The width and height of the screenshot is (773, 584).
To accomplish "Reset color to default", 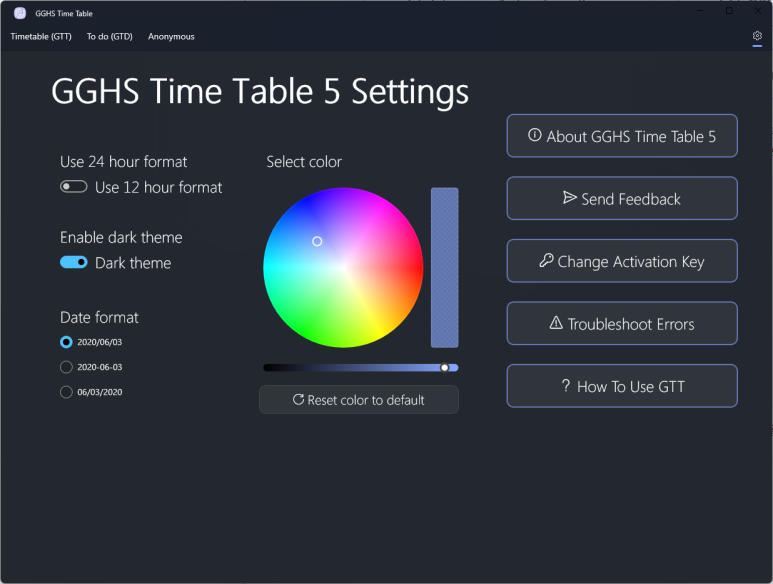I will [359, 400].
